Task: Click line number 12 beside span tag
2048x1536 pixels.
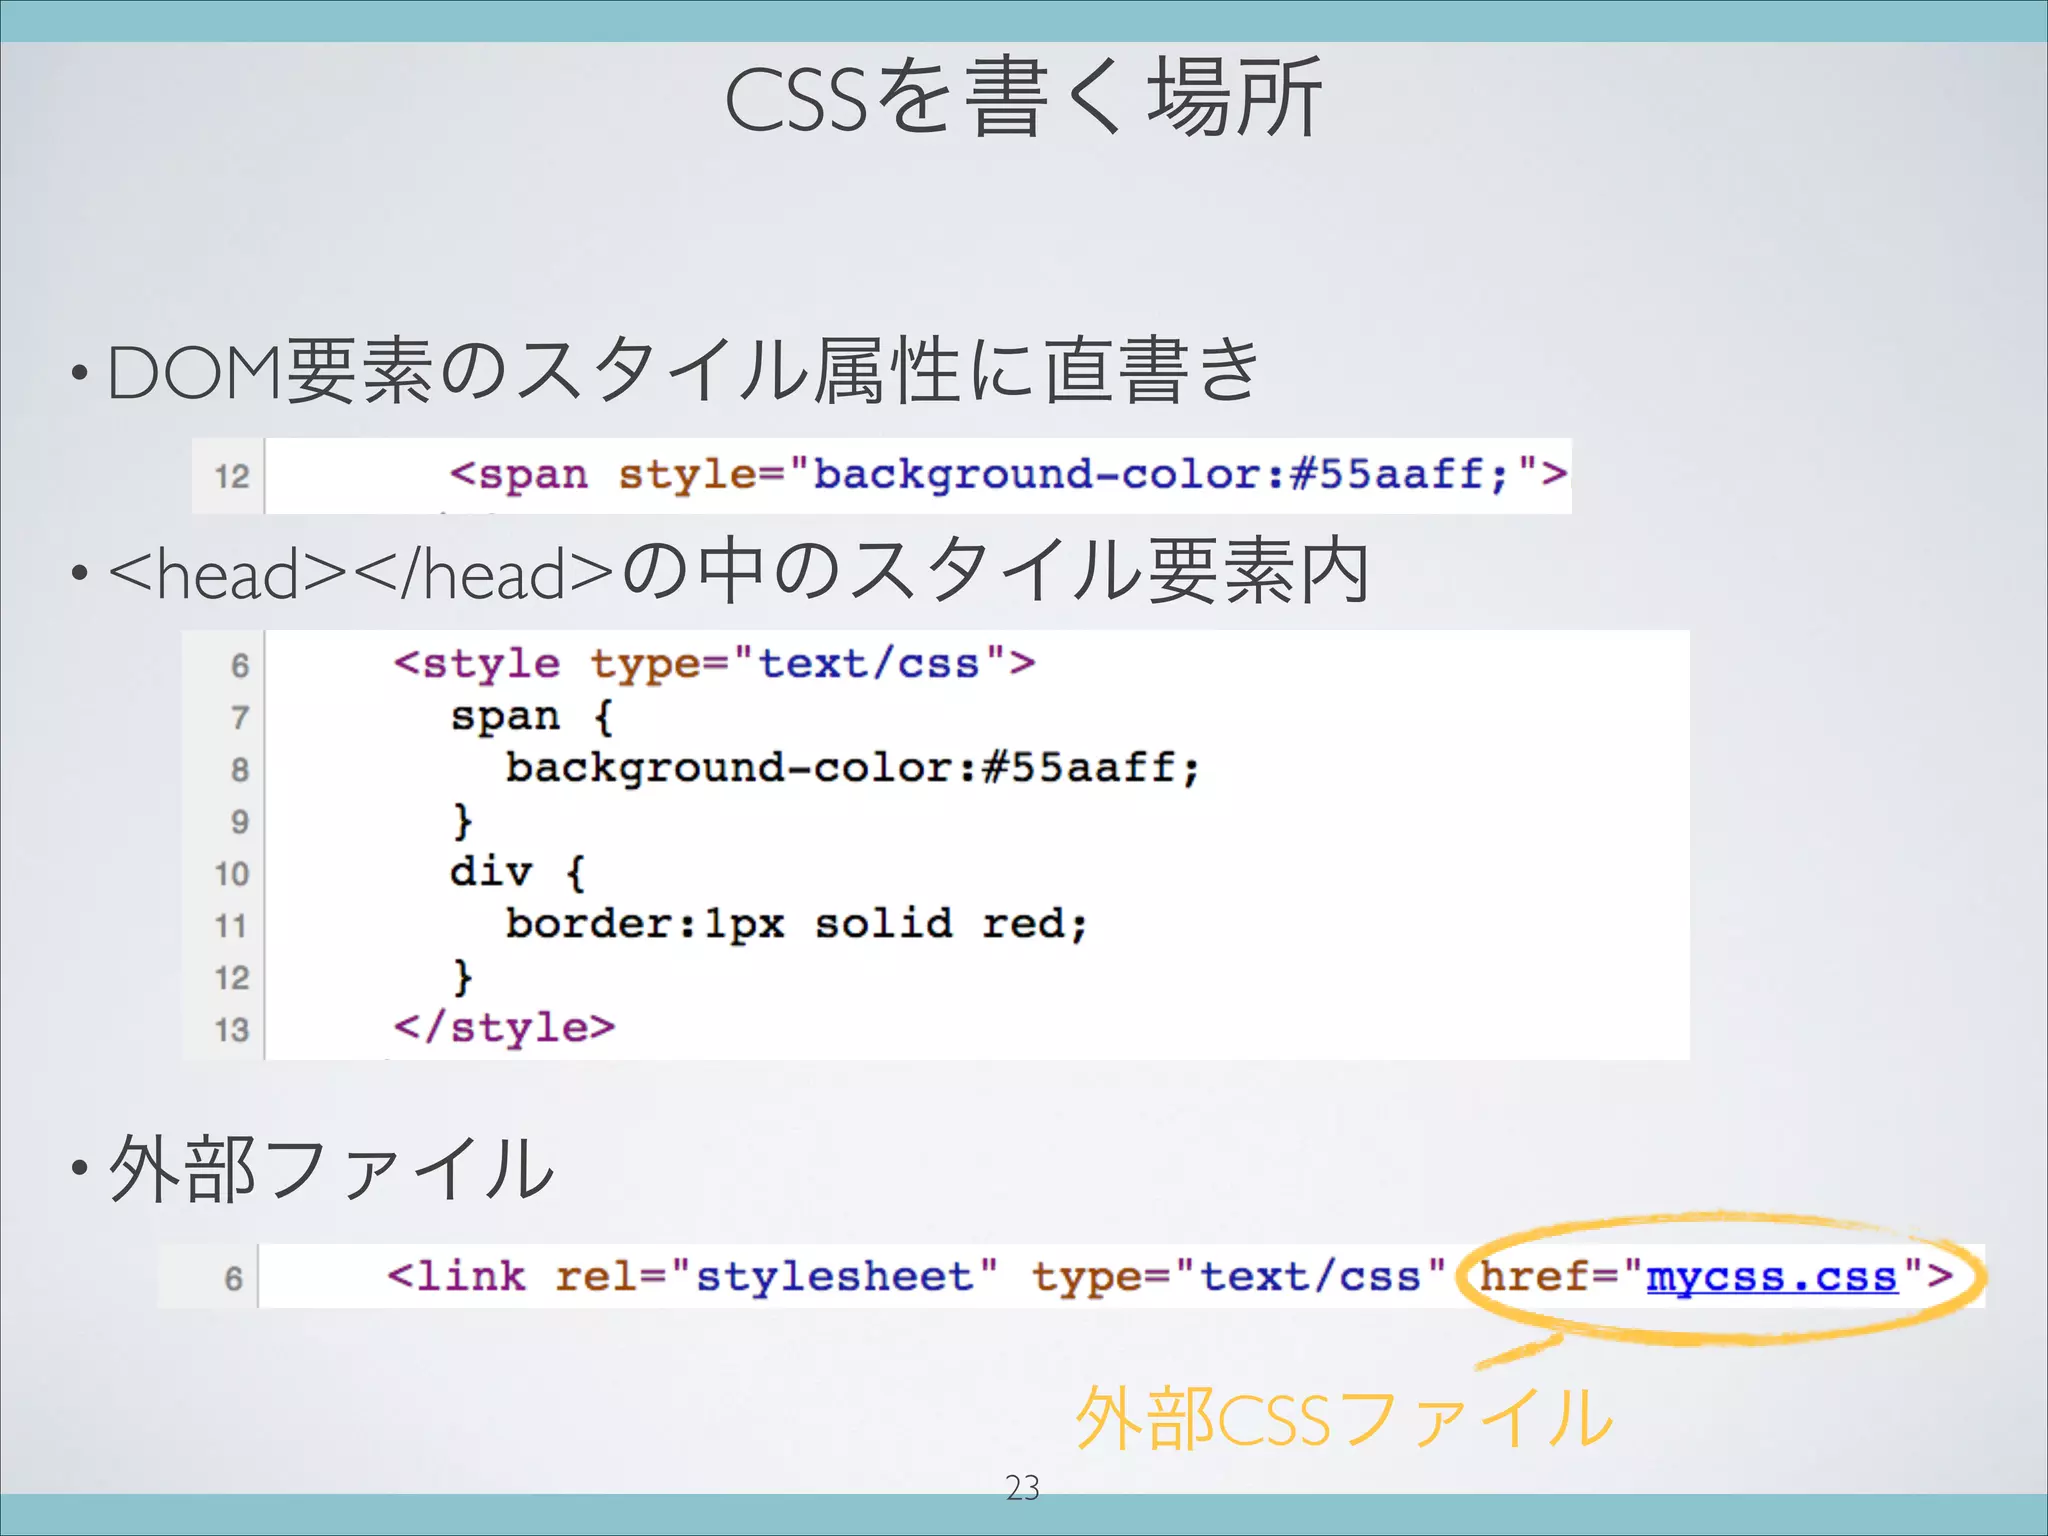Action: tap(231, 476)
